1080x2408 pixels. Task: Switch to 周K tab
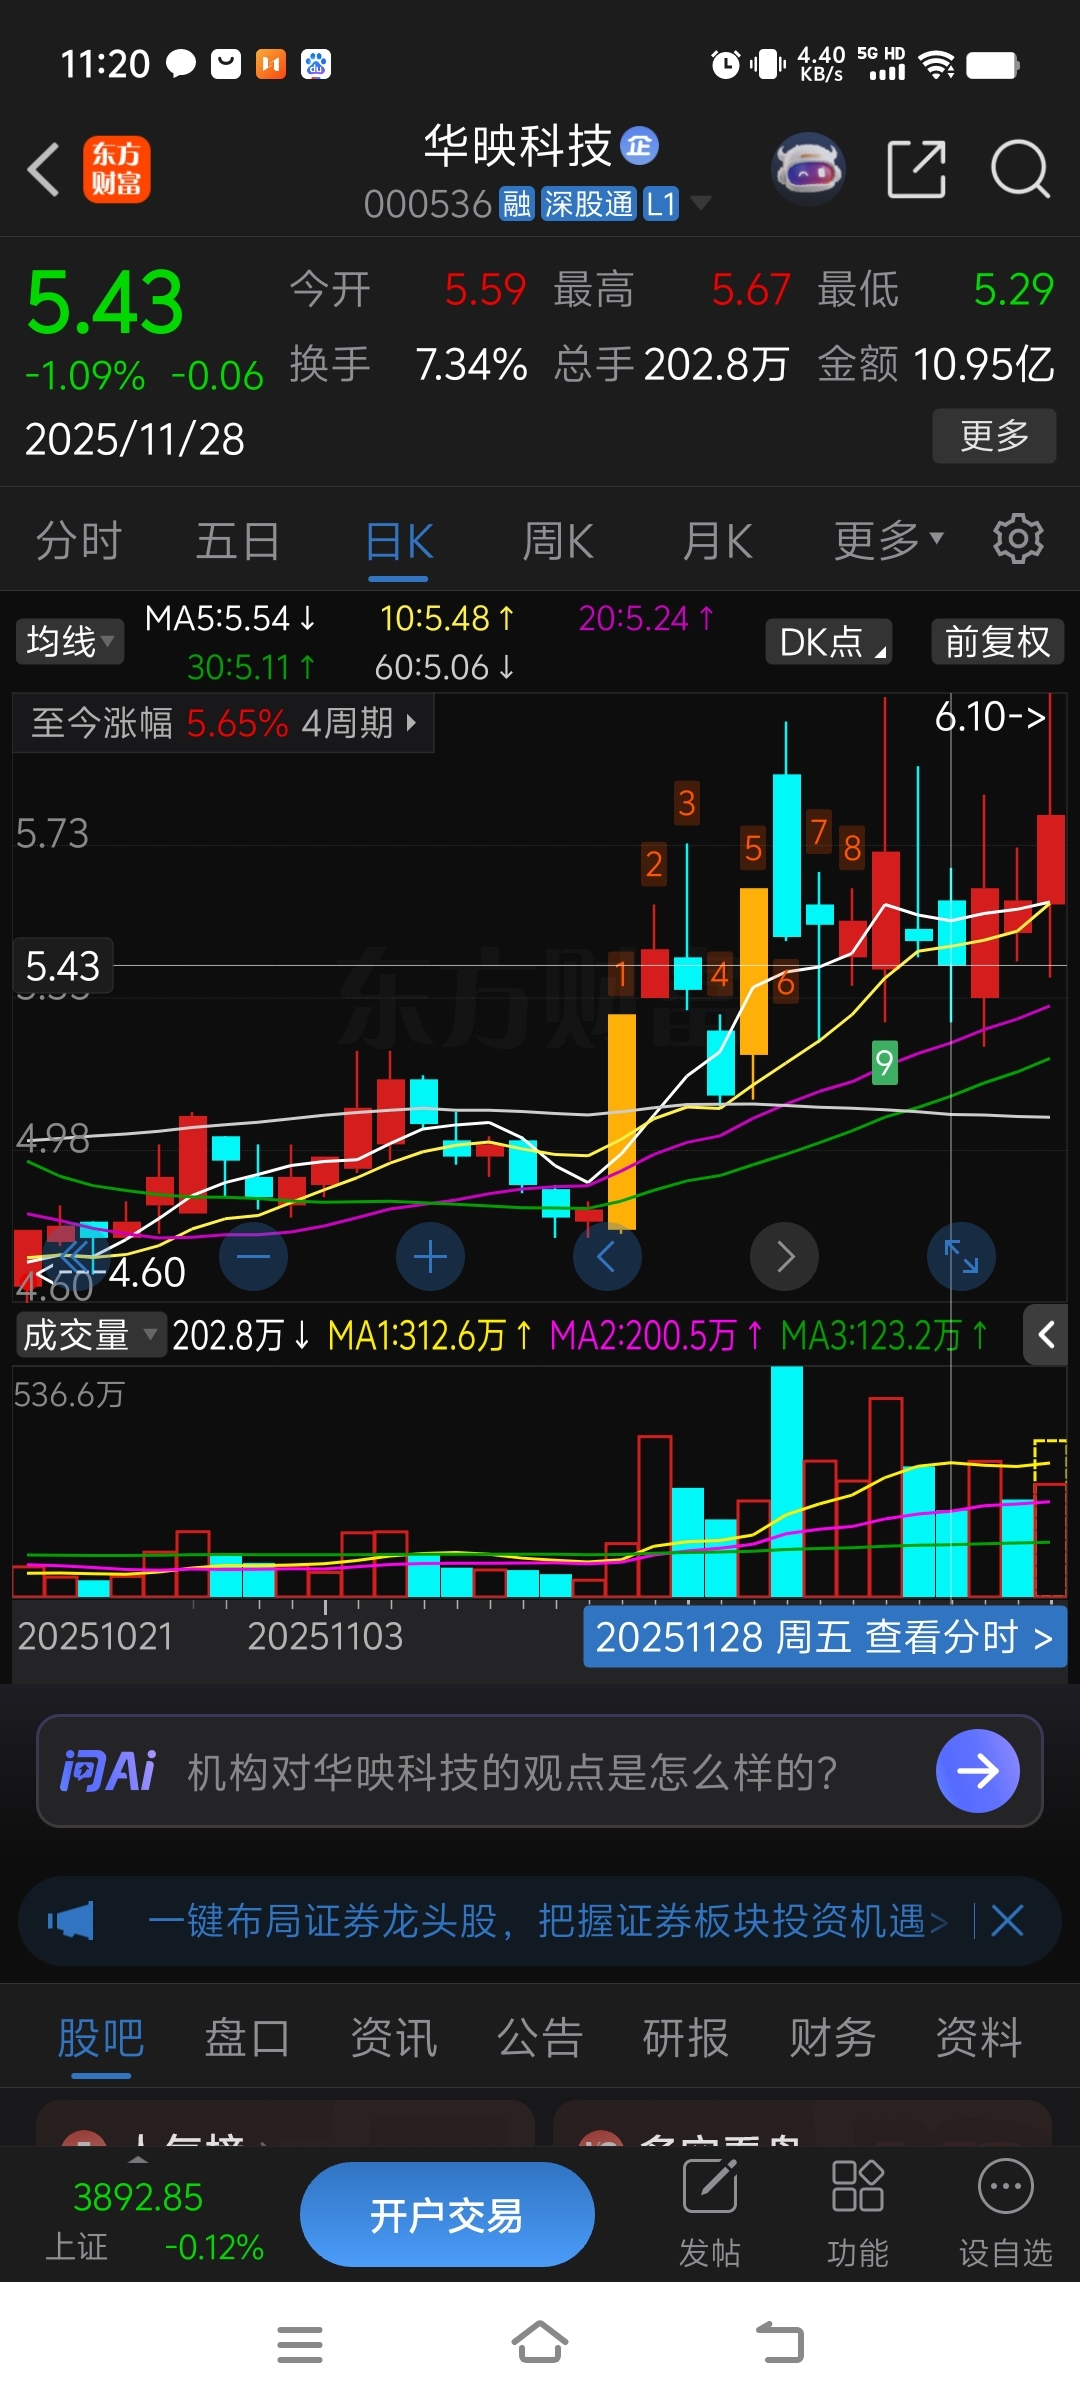click(558, 541)
